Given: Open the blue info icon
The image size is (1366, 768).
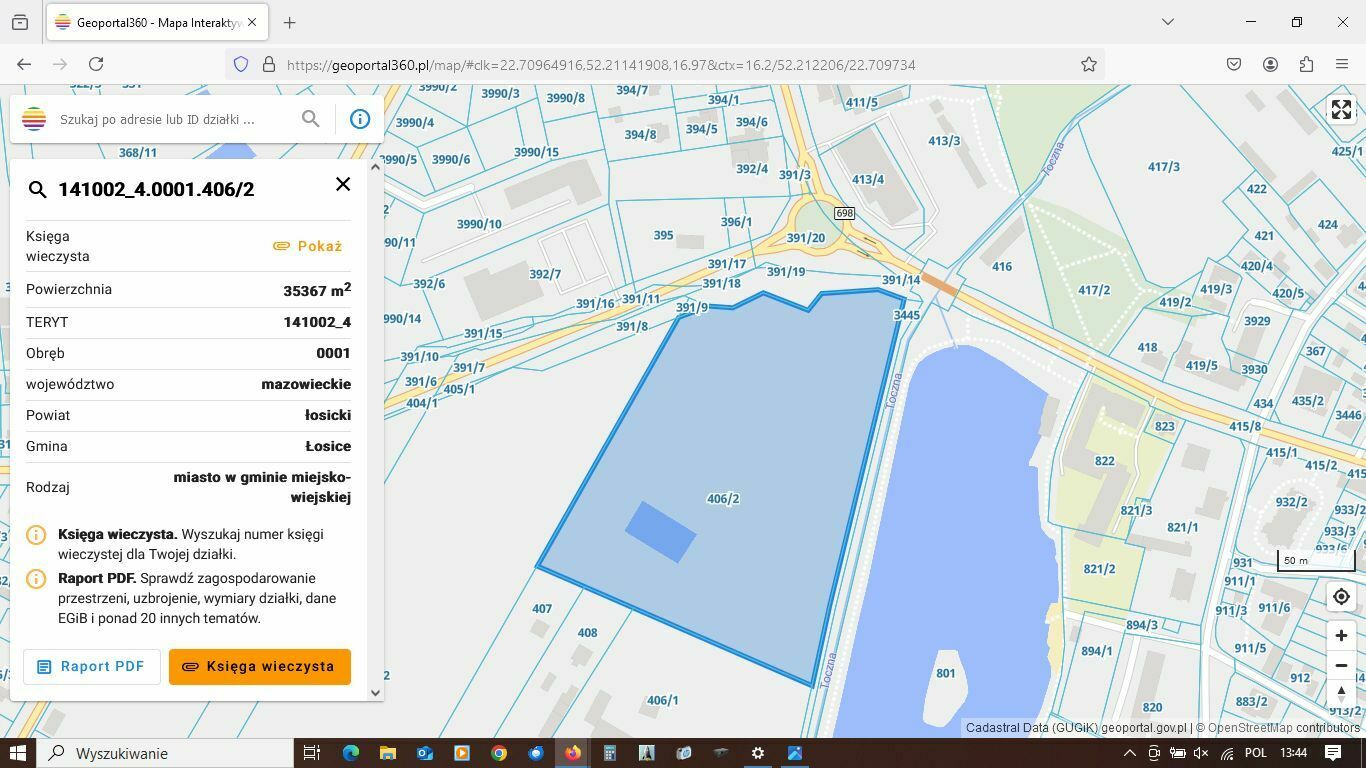Looking at the screenshot, I should (x=360, y=119).
